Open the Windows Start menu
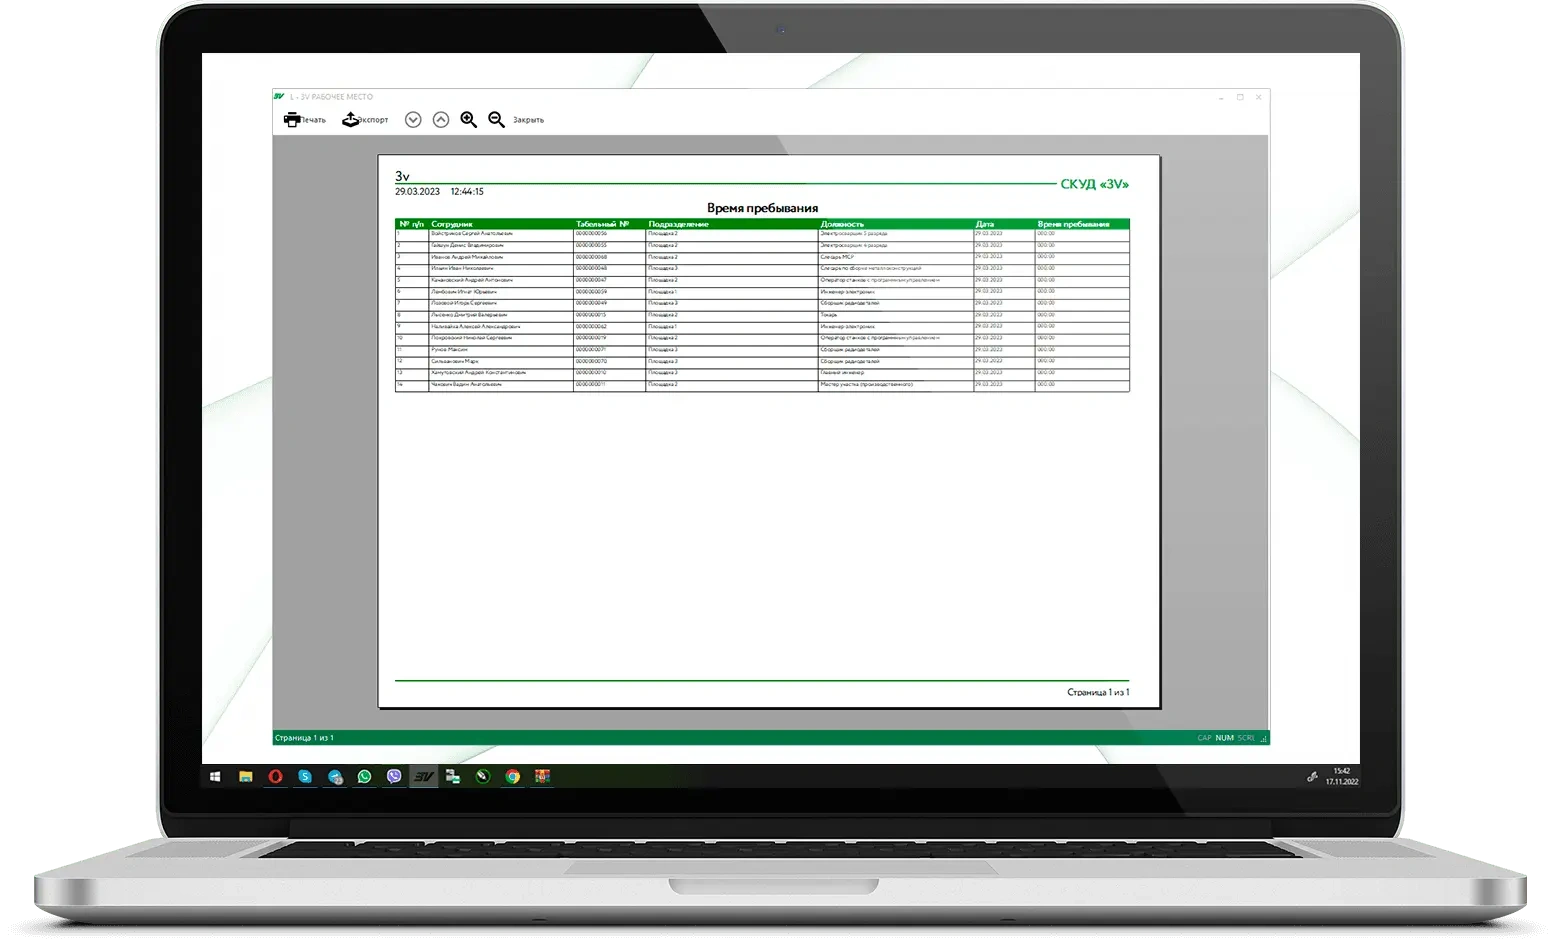Viewport: 1555px width, 940px height. [x=215, y=776]
